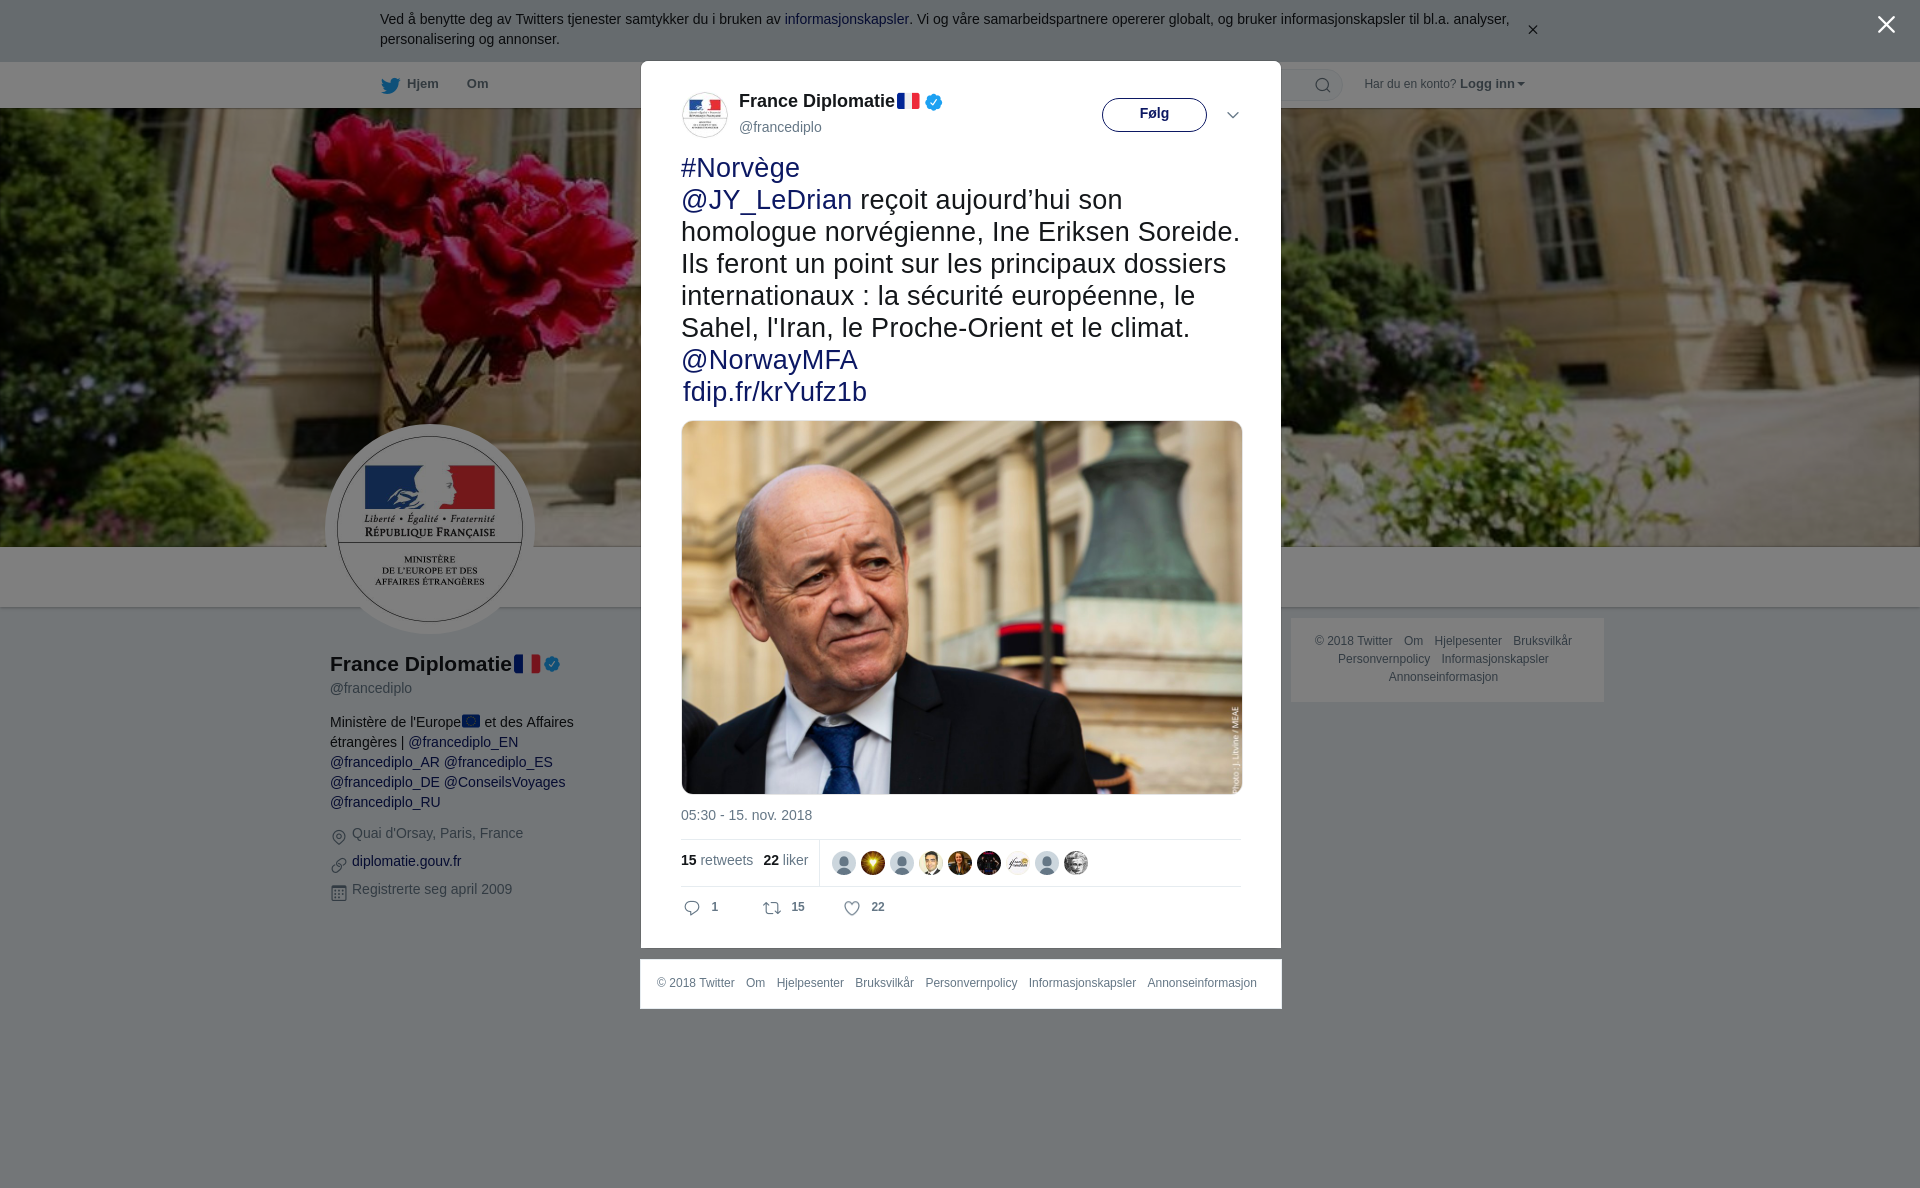1920x1188 pixels.
Task: Click the reply speech bubble icon
Action: [692, 908]
